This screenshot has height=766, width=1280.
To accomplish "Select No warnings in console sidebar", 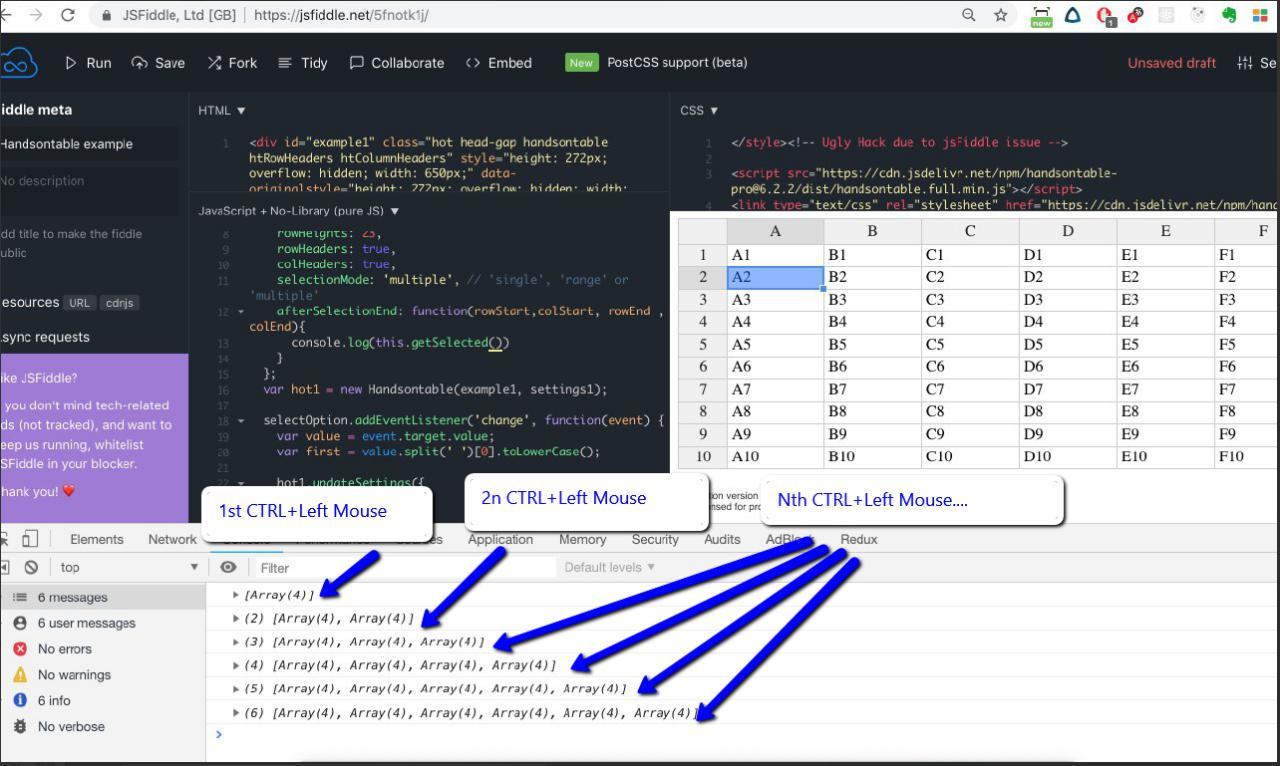I will point(103,675).
